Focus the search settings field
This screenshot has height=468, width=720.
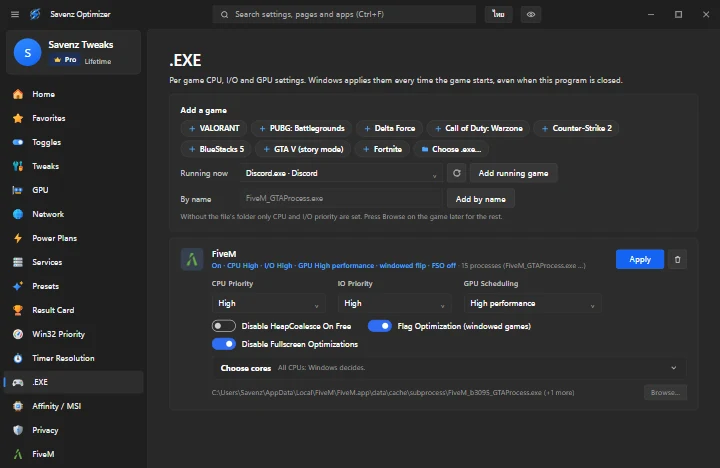(344, 14)
